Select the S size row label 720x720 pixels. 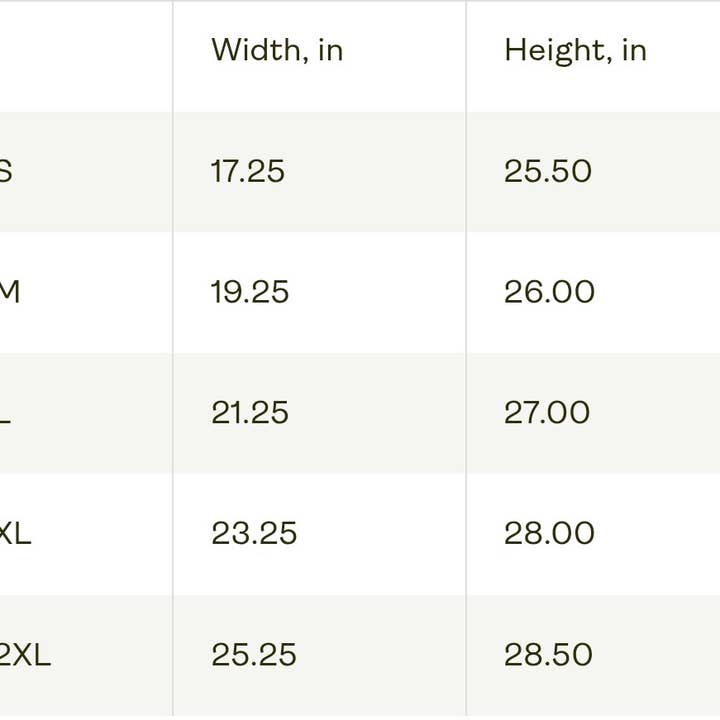tap(6, 172)
